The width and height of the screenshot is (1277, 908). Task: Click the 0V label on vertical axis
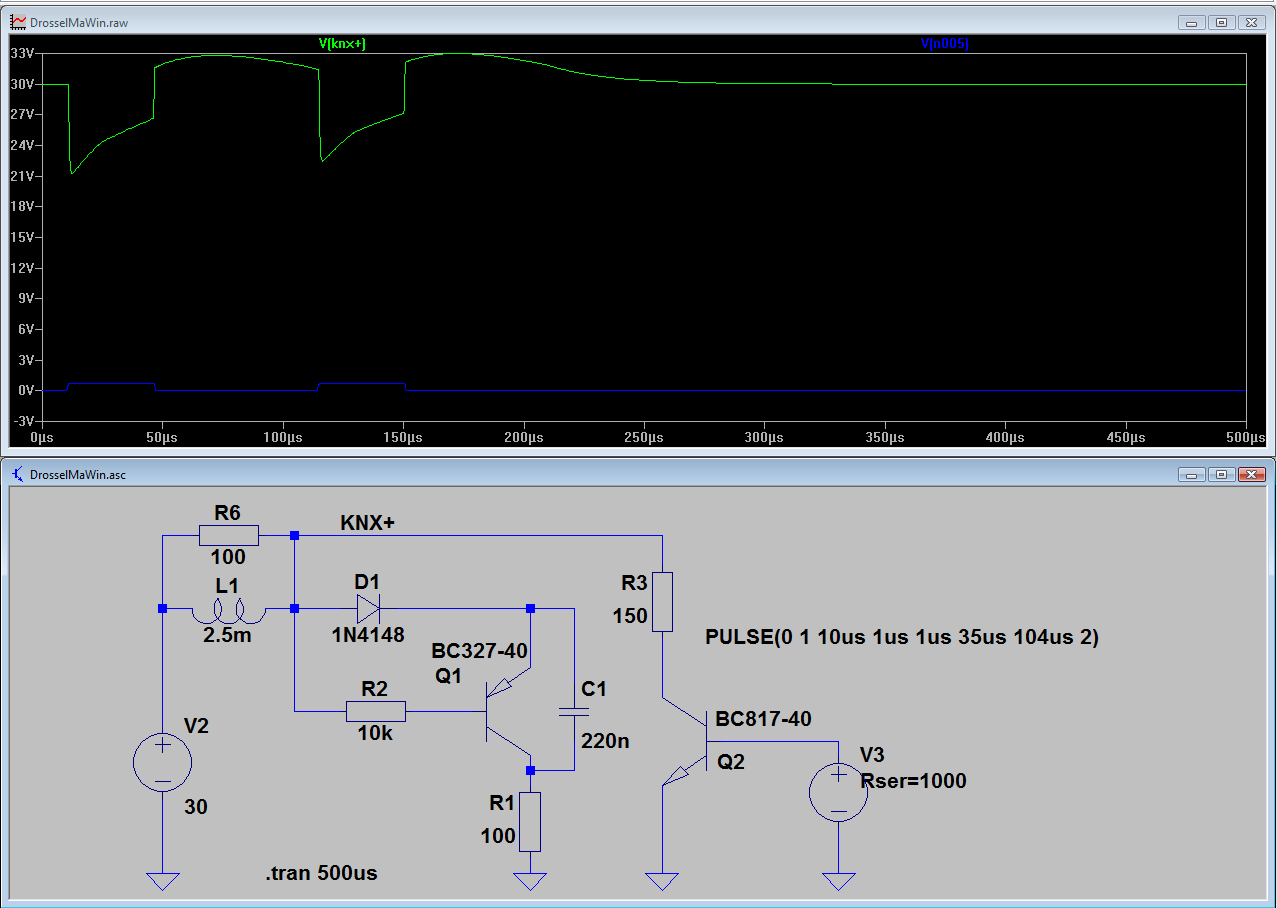pos(27,390)
